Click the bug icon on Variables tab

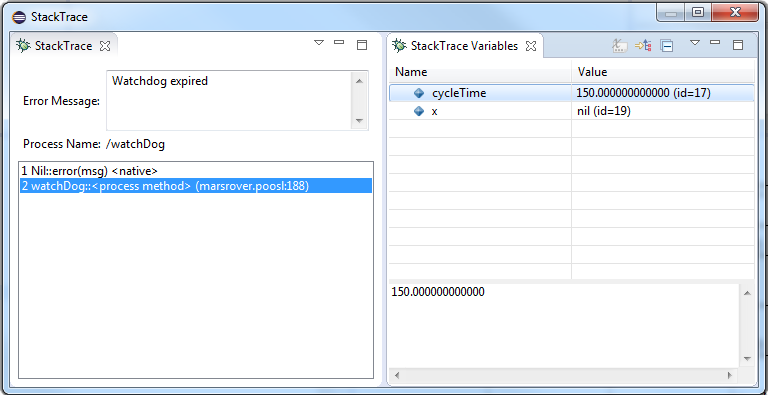pyautogui.click(x=400, y=46)
